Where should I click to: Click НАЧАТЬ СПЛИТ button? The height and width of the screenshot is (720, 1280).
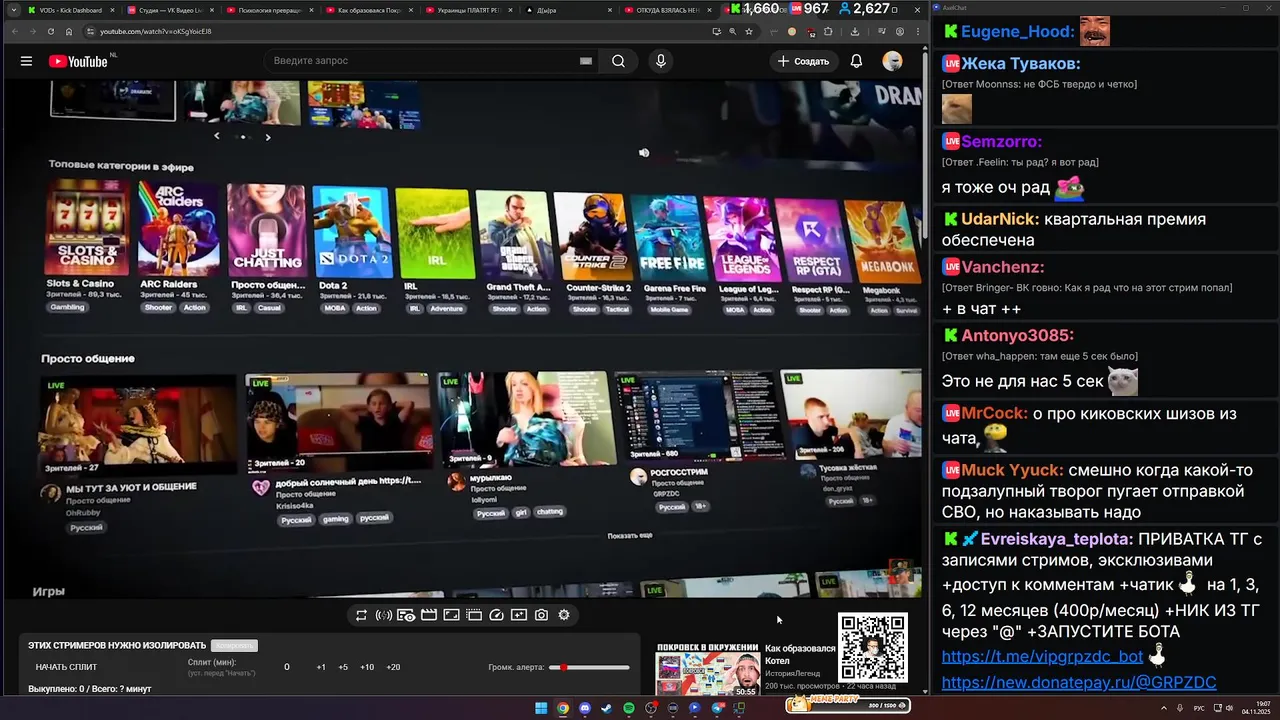[x=67, y=667]
